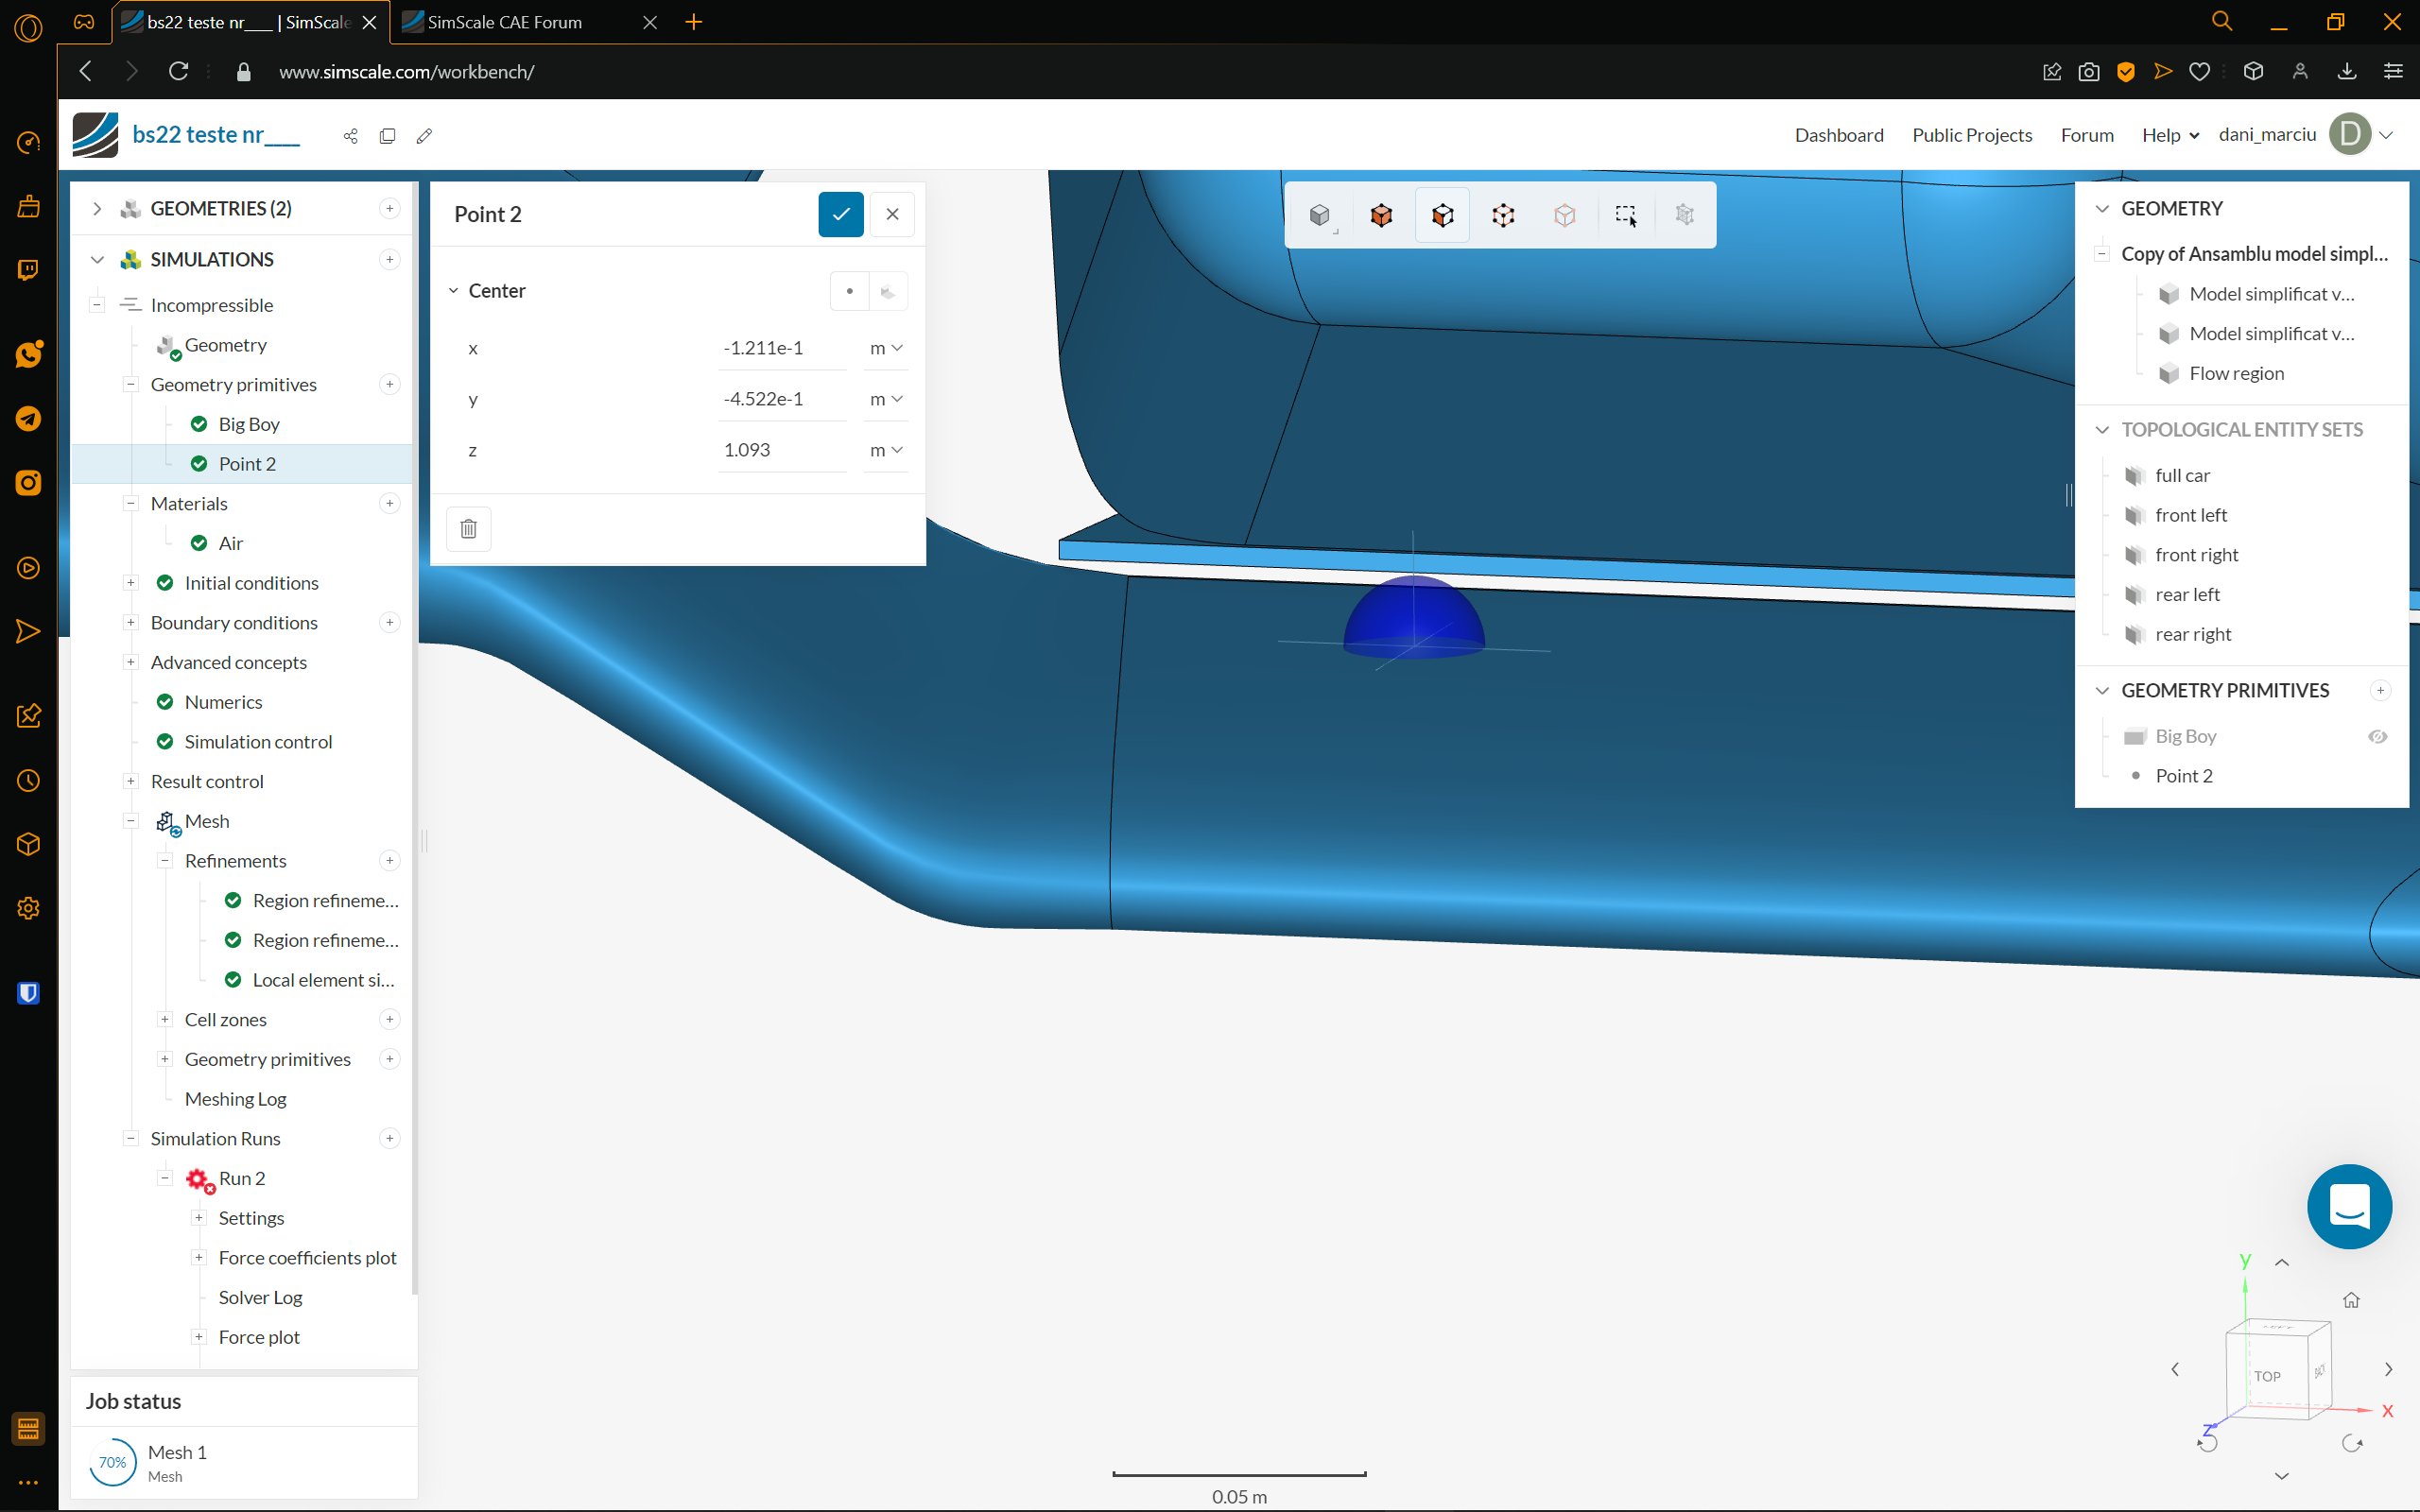Viewport: 2420px width, 1512px height.
Task: Activate the faces selection mode icon
Action: tap(1442, 214)
